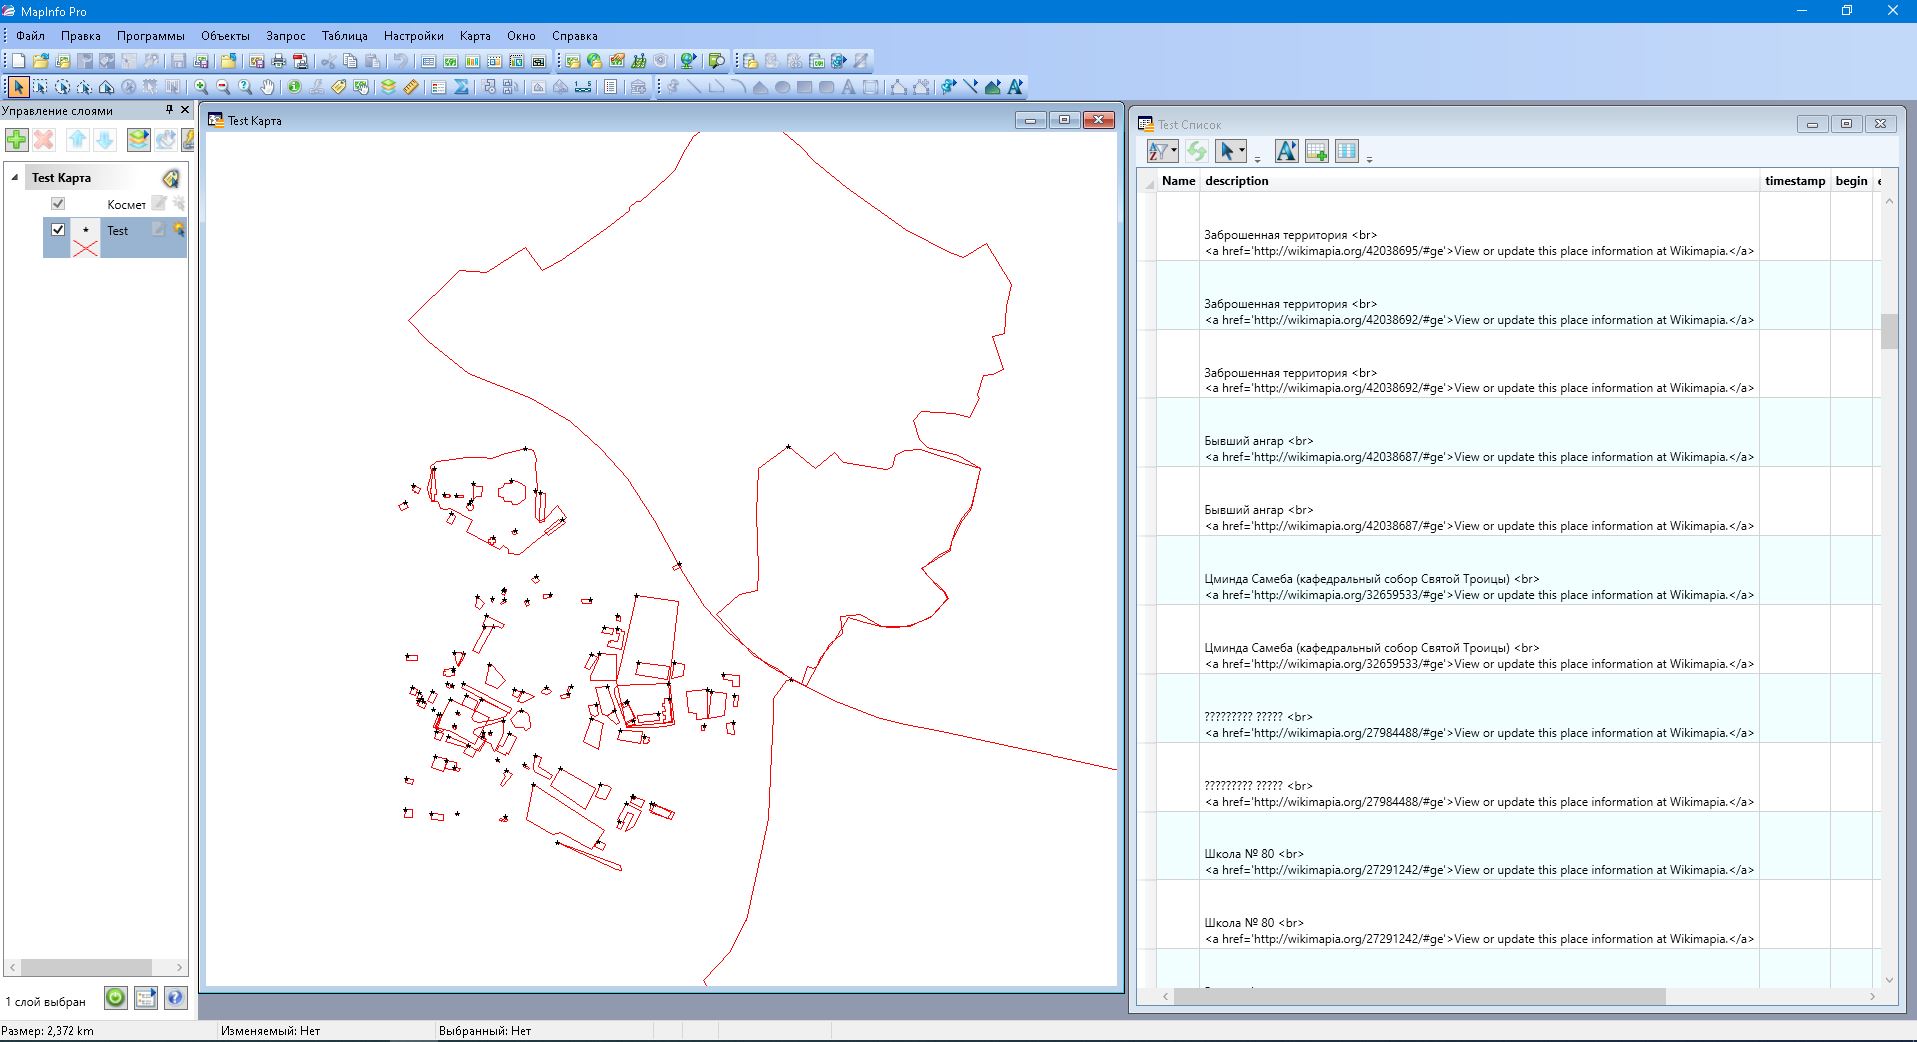Click the green plus add layer button
This screenshot has width=1917, height=1042.
(16, 140)
